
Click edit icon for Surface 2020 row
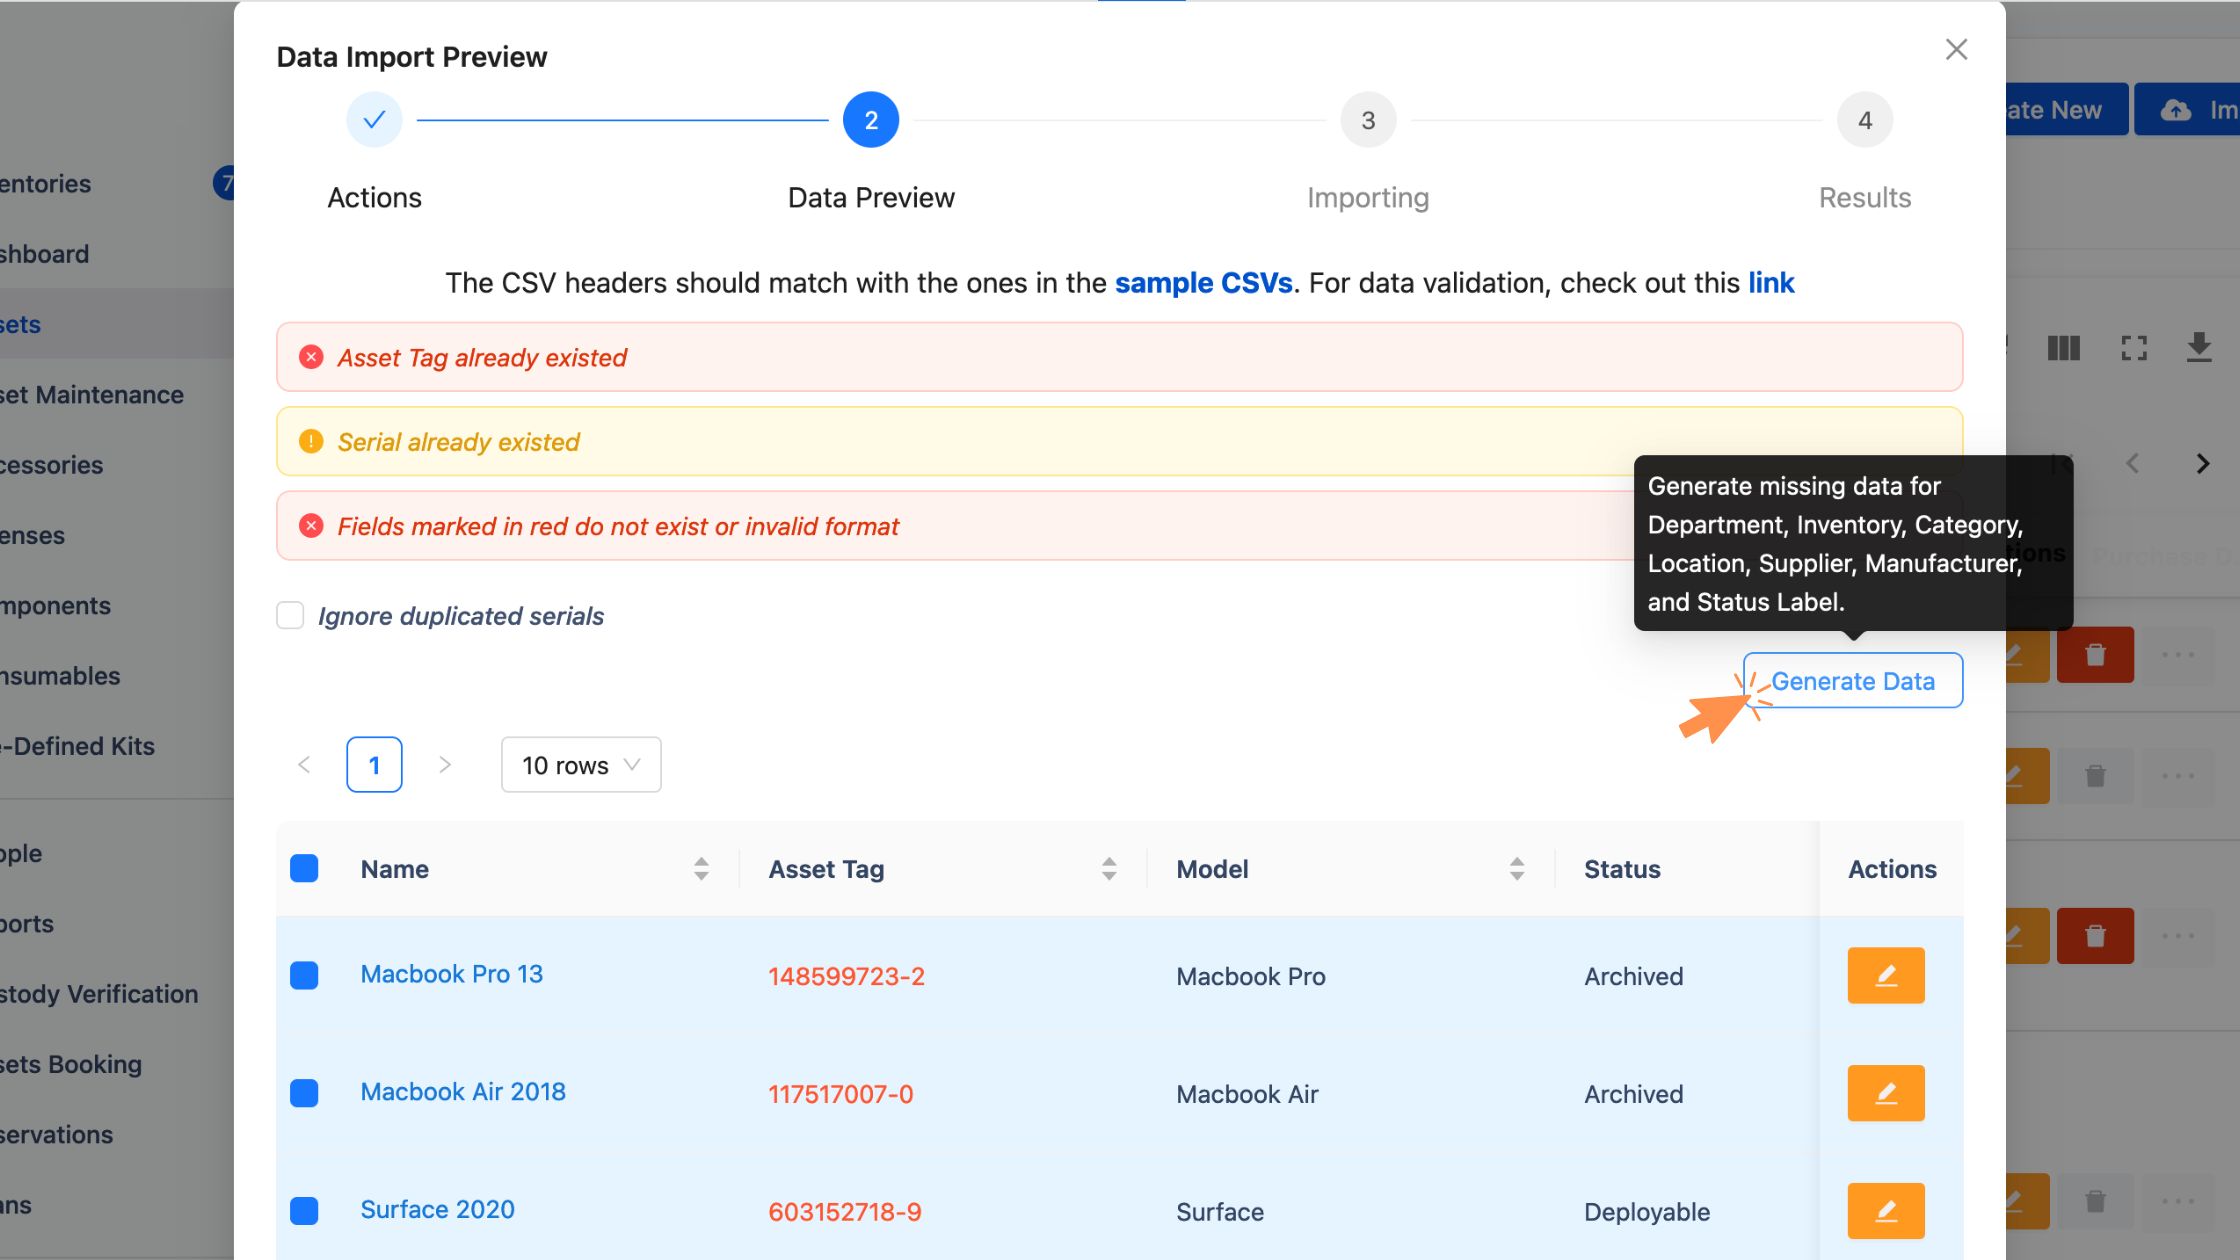[x=1885, y=1211]
